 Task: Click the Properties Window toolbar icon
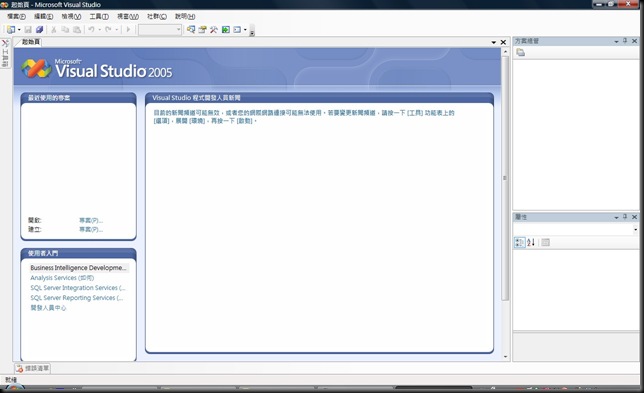tap(202, 30)
